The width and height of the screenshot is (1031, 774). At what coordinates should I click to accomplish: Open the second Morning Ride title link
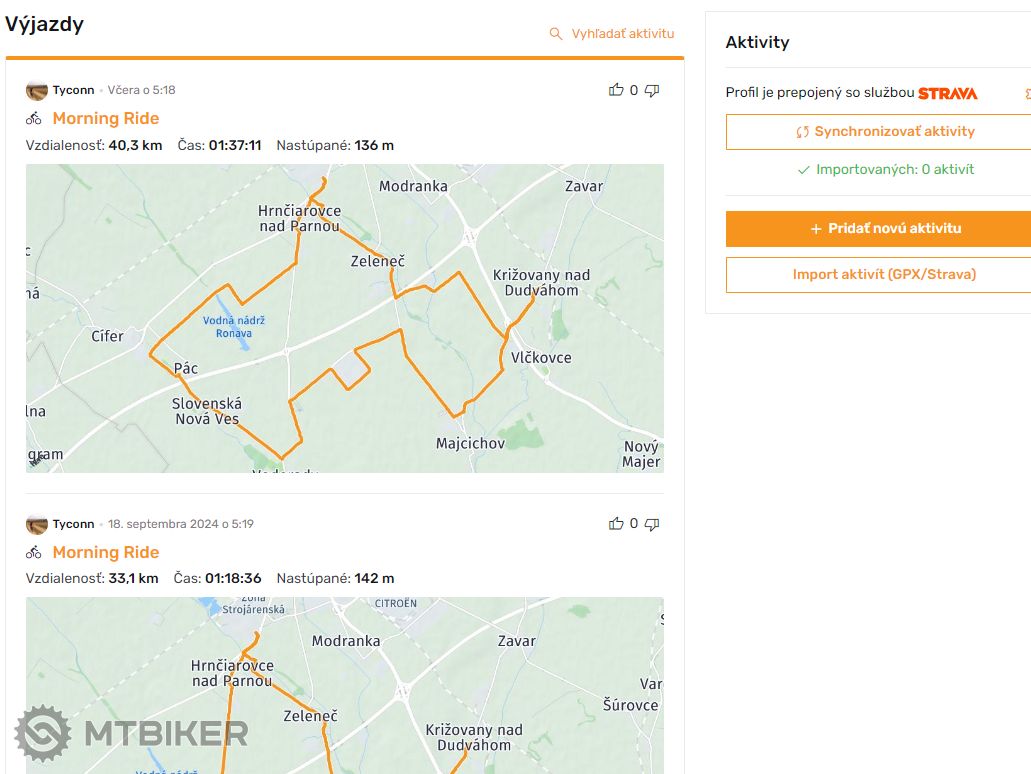106,552
